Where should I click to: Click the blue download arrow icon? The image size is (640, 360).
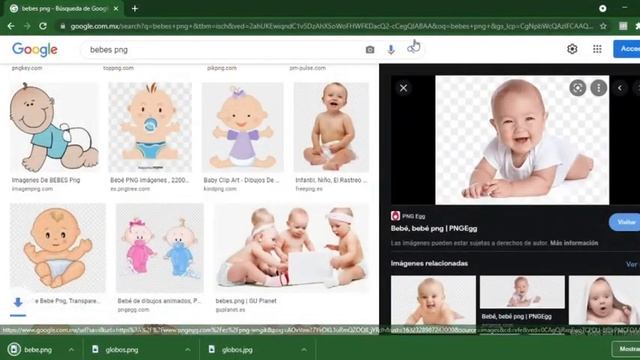click(18, 302)
